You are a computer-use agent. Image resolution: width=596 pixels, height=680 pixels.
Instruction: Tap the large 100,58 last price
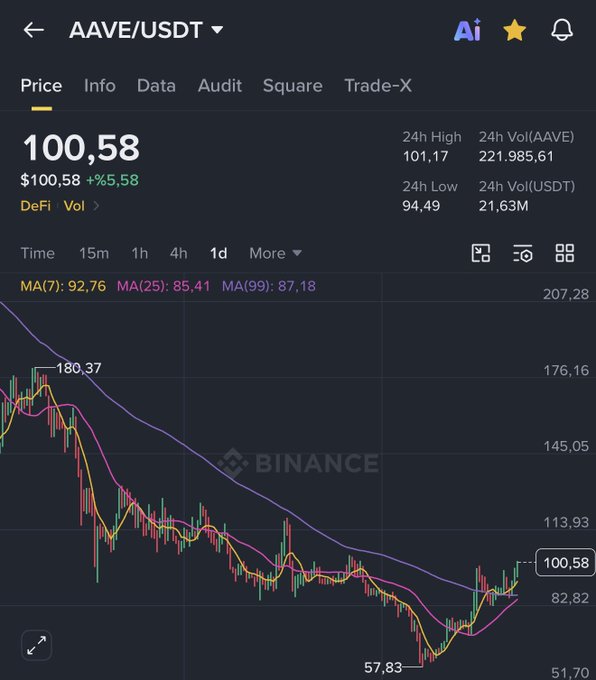(x=81, y=148)
